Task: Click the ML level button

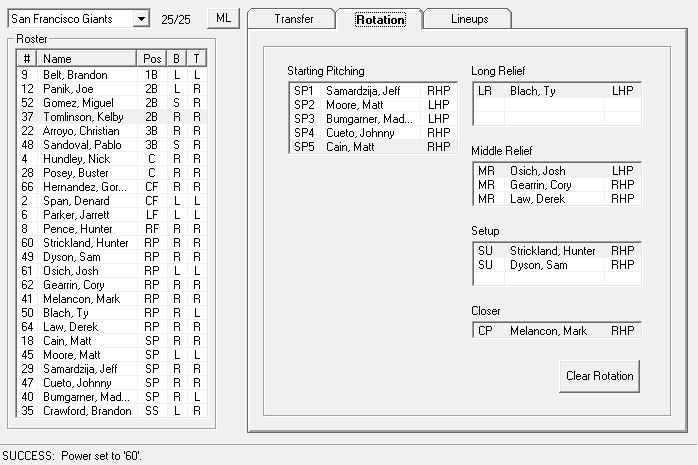Action: coord(222,19)
